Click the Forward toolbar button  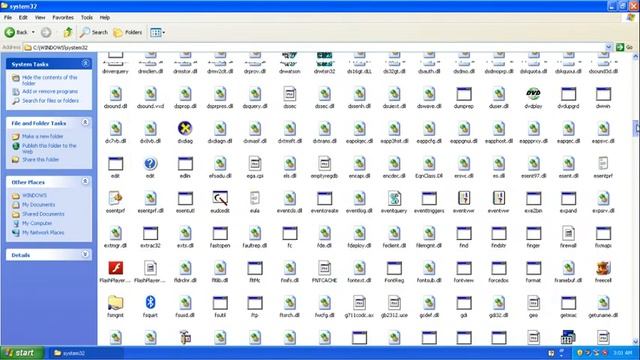point(46,32)
